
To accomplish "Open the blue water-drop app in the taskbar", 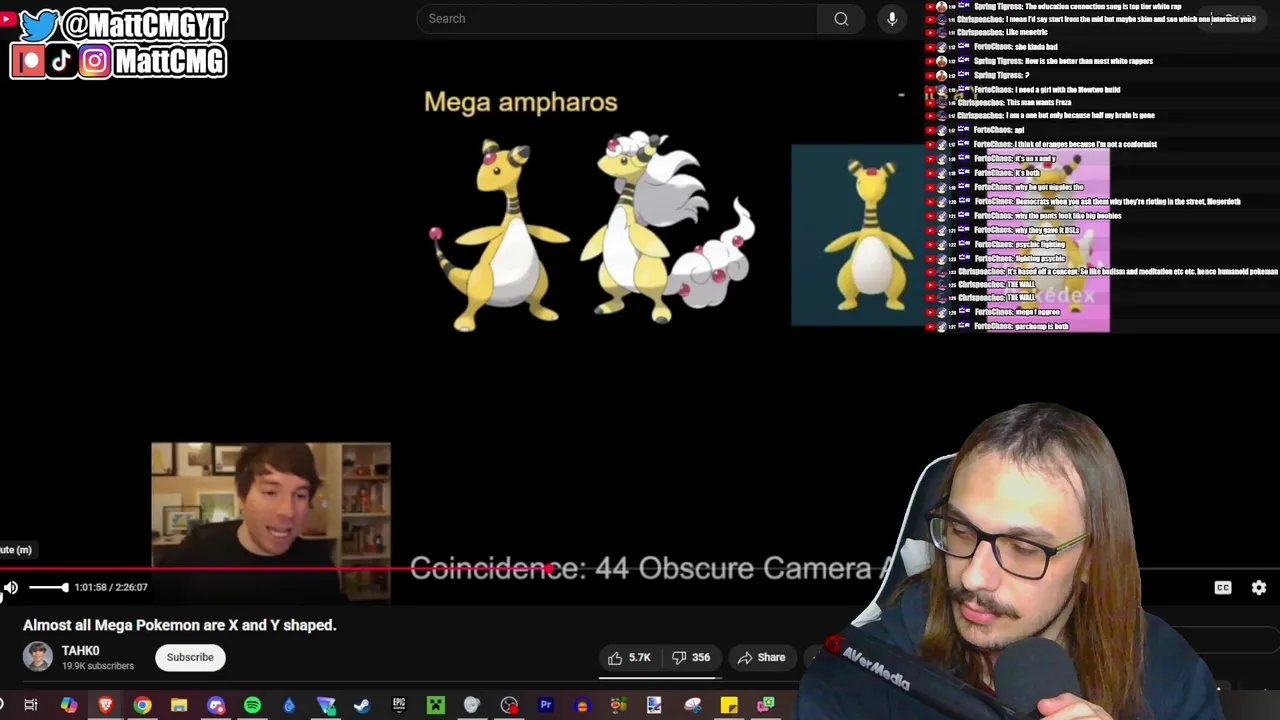I will point(289,705).
